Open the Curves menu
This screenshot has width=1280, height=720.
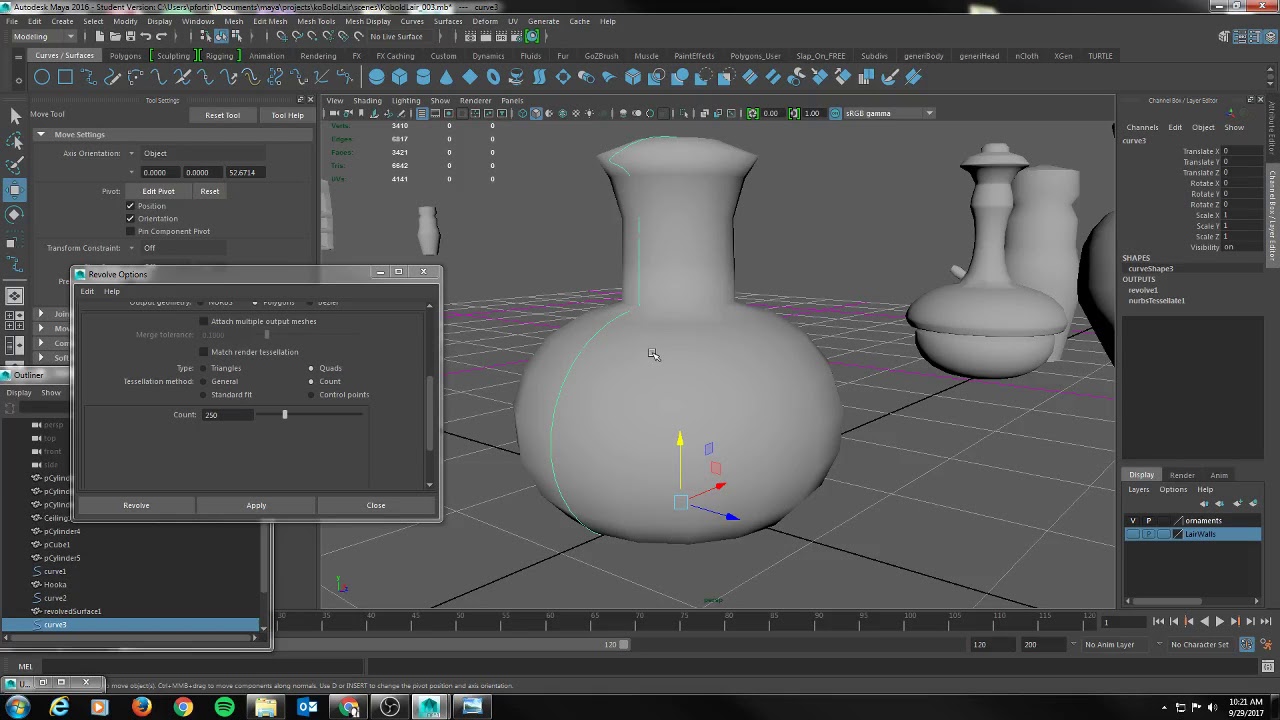pos(412,21)
